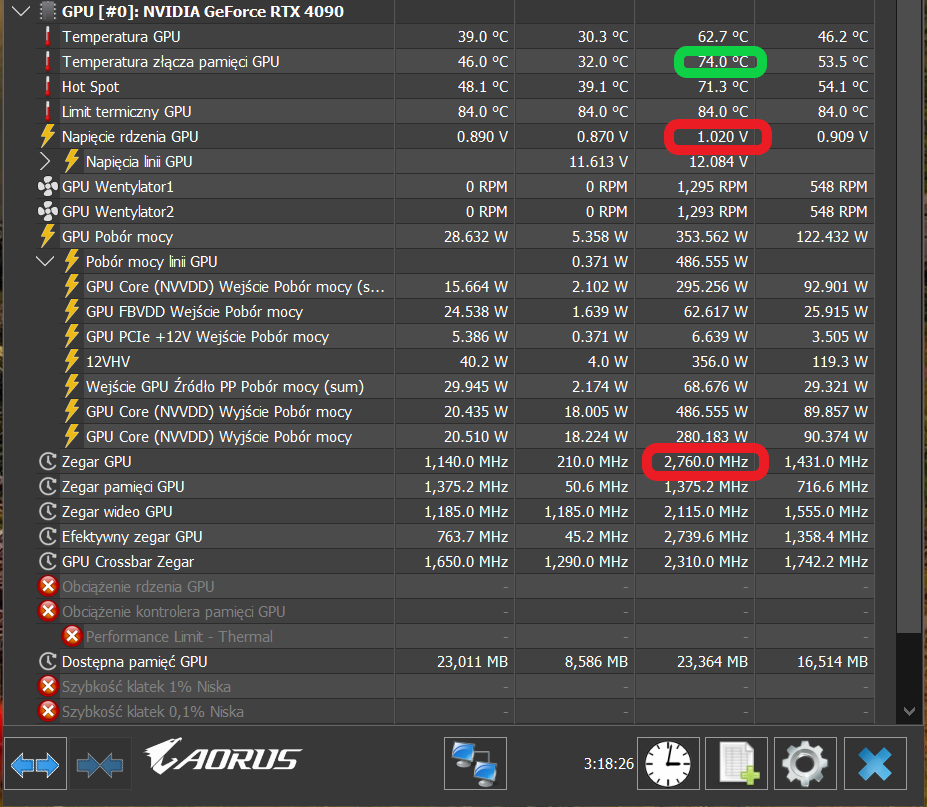Image resolution: width=927 pixels, height=807 pixels.
Task: Select the Performance Limit - Thermal label
Action: [179, 637]
